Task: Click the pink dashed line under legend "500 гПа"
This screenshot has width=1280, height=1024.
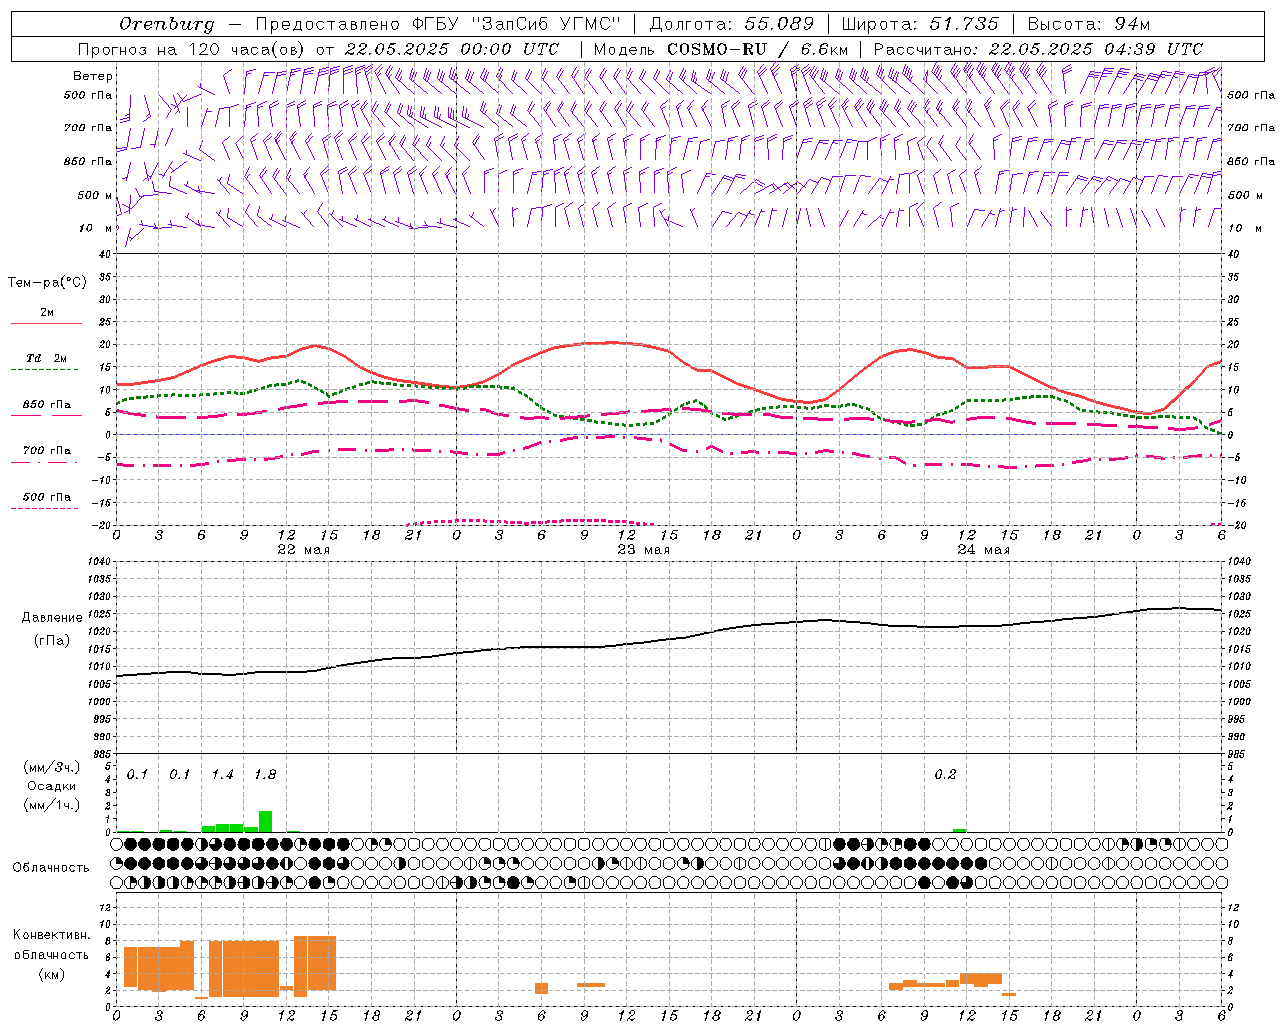Action: [46, 508]
